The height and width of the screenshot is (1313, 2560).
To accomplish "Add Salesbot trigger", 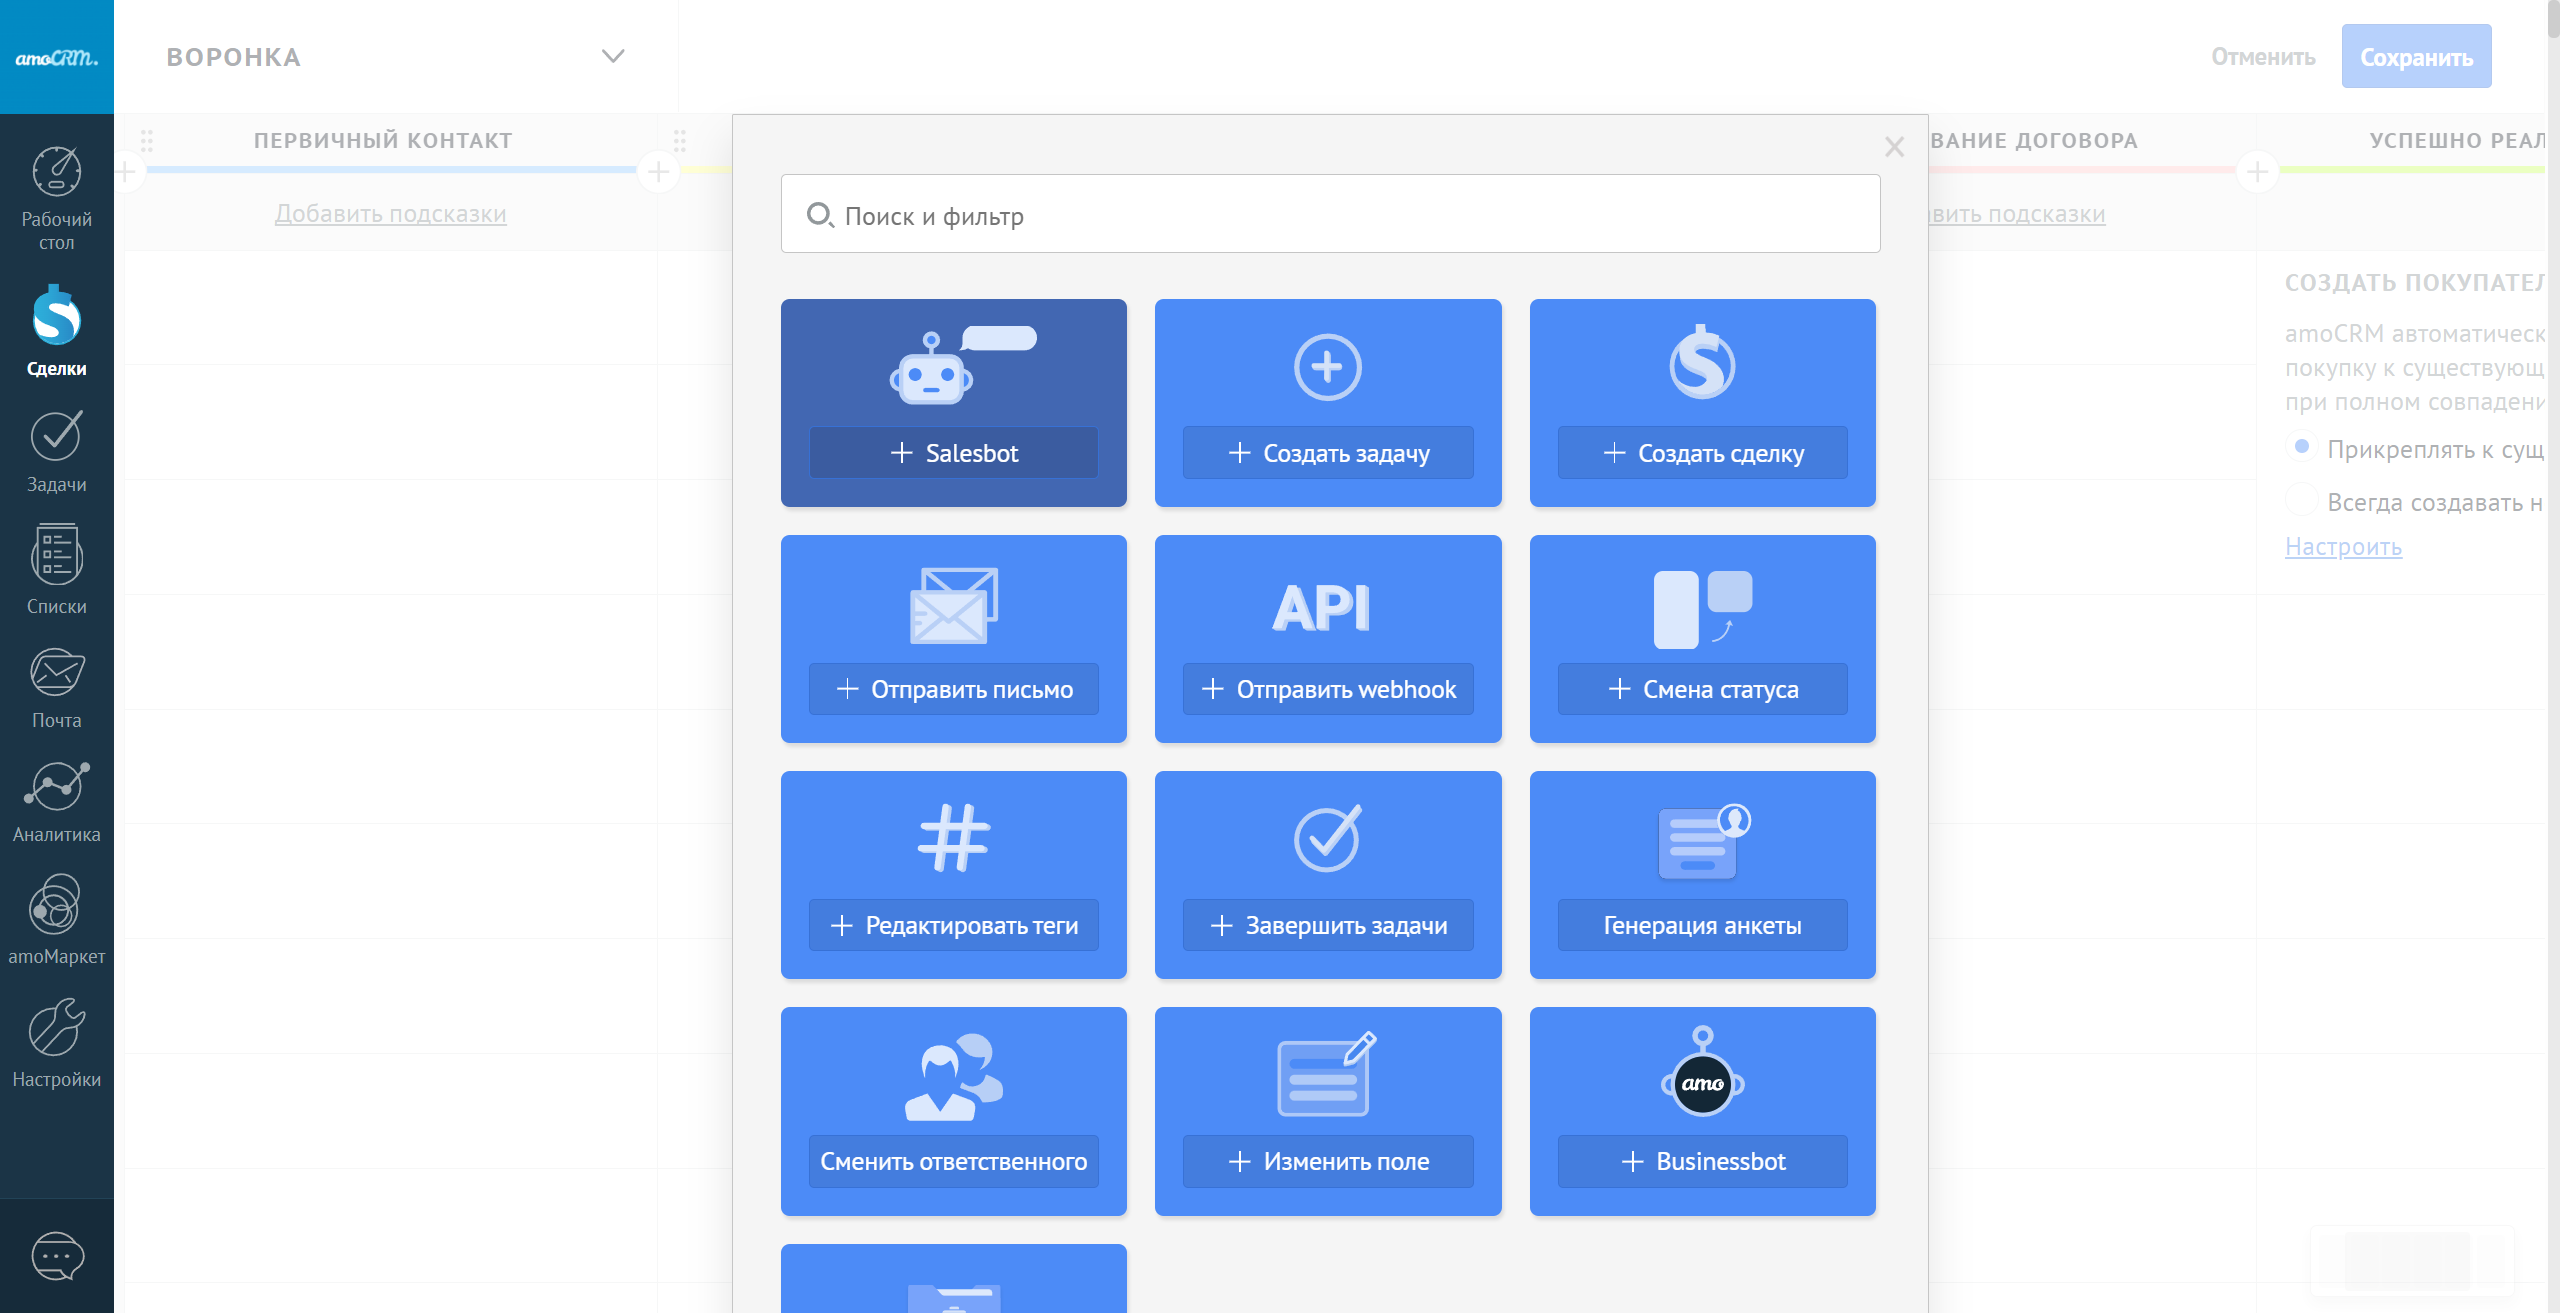I will [x=953, y=453].
